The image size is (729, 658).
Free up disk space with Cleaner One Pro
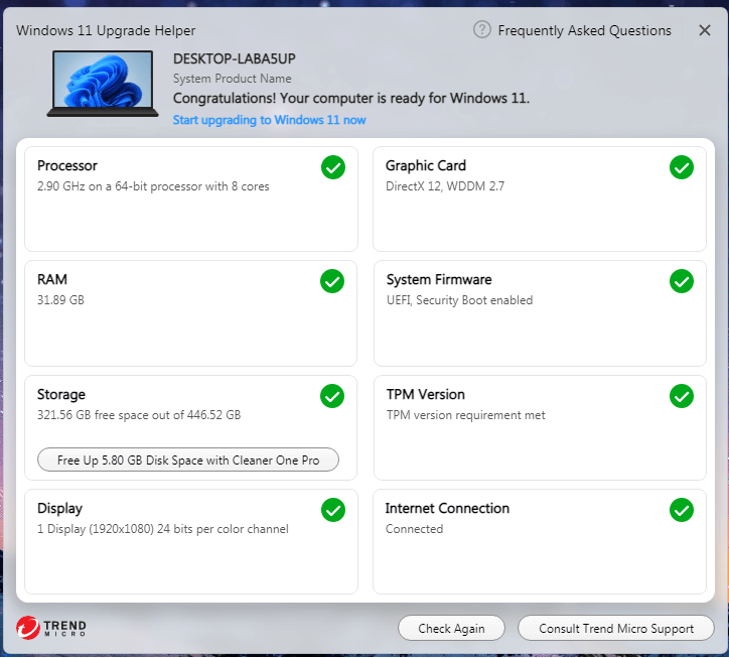pos(188,460)
